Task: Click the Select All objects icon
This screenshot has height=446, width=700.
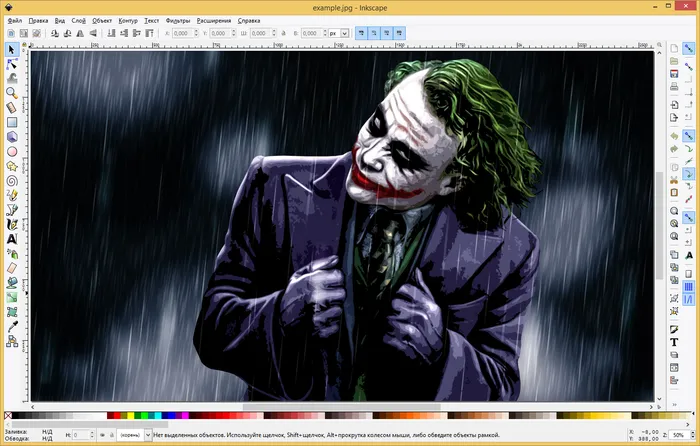Action: (11, 33)
